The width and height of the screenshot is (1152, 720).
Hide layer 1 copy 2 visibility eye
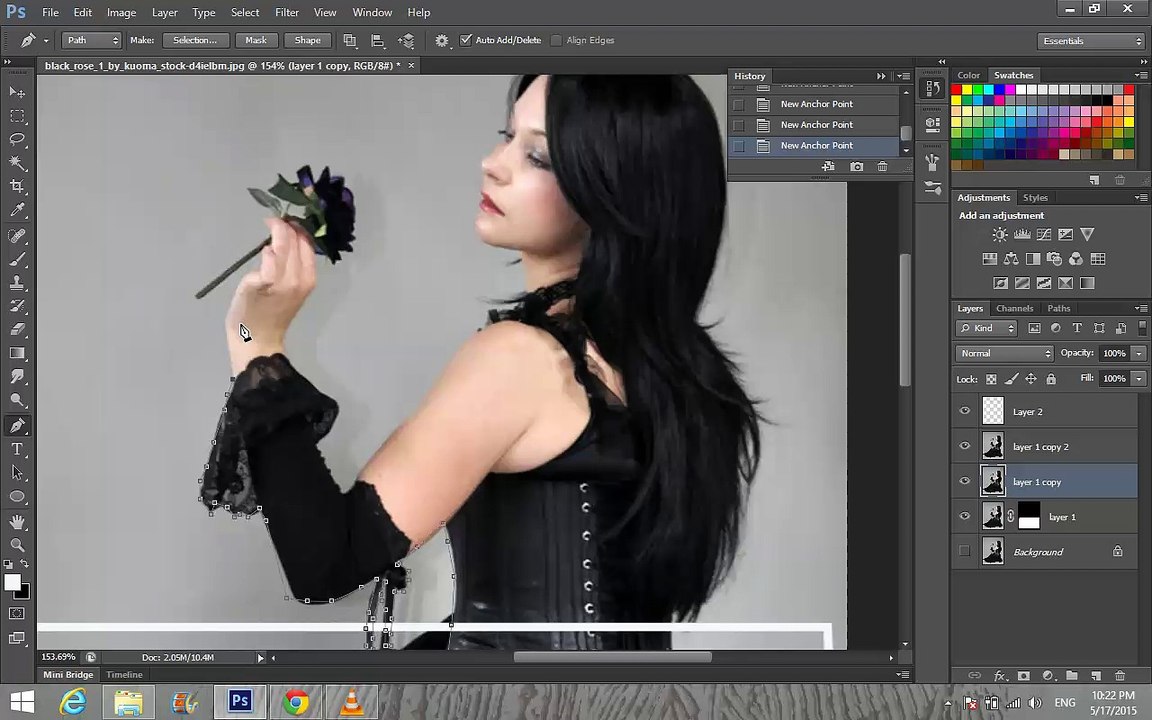pos(965,446)
